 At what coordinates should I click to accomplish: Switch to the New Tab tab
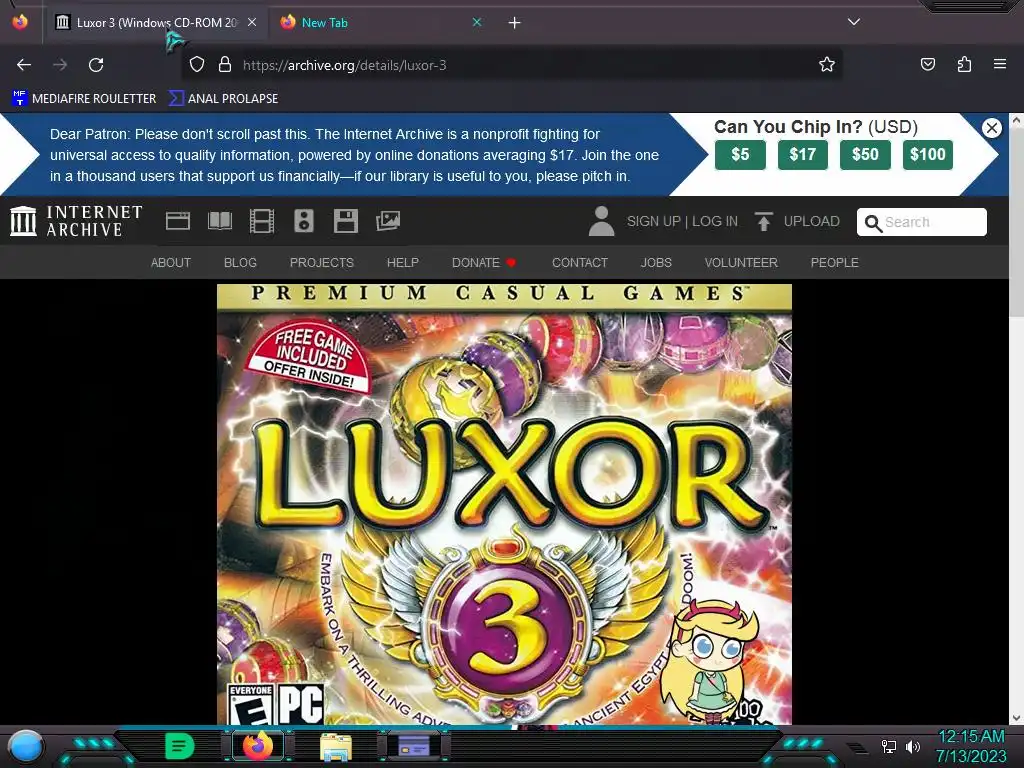pos(382,23)
